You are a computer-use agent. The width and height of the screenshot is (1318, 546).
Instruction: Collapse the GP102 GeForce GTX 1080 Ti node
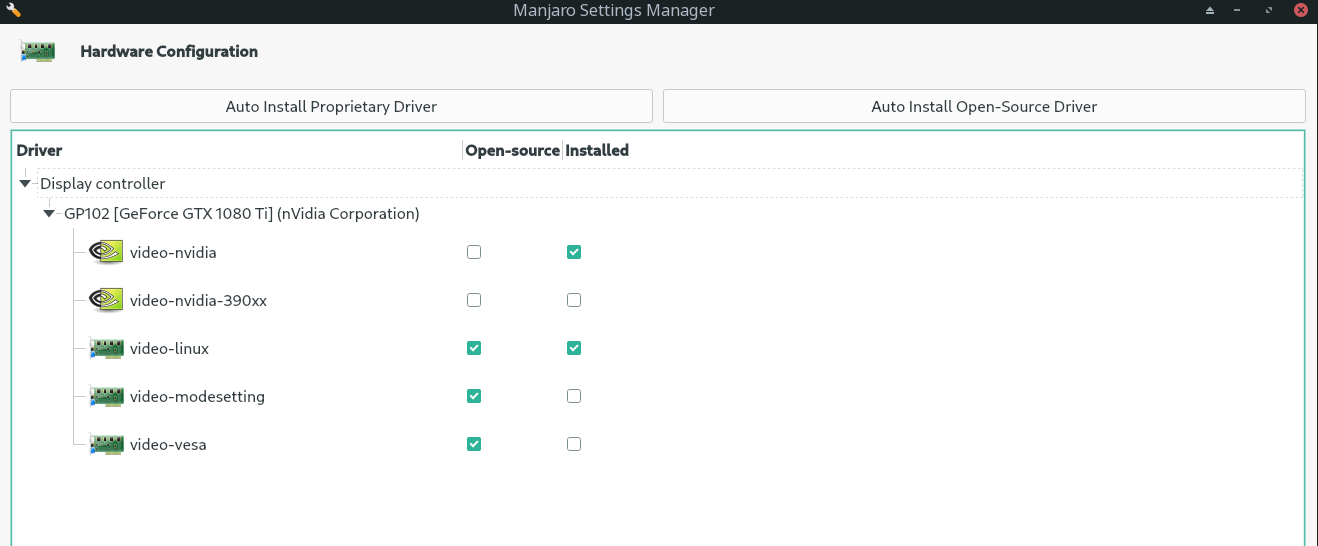[49, 214]
